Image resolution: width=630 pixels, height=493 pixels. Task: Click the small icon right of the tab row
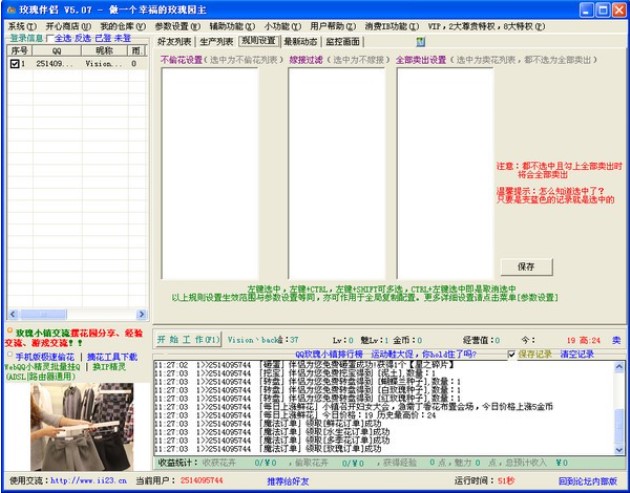tap(421, 42)
